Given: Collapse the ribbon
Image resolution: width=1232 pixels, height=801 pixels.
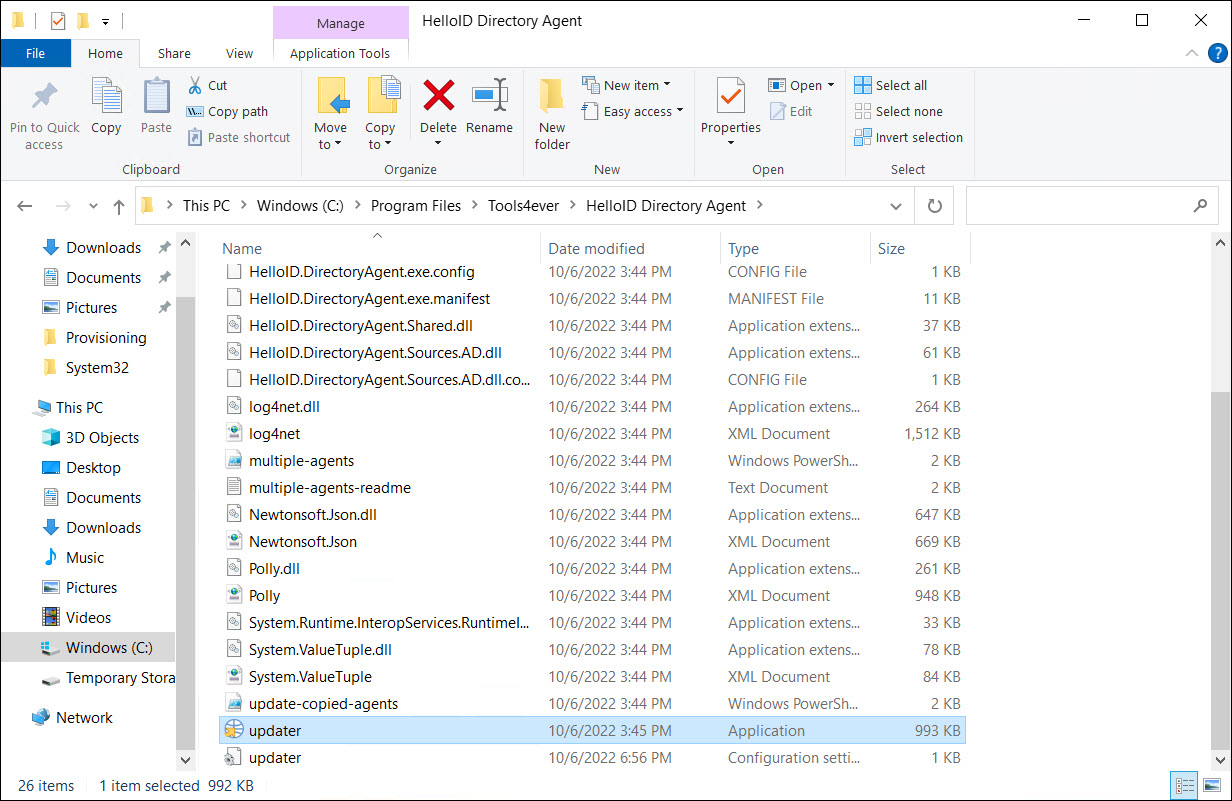Looking at the screenshot, I should click(x=1191, y=53).
